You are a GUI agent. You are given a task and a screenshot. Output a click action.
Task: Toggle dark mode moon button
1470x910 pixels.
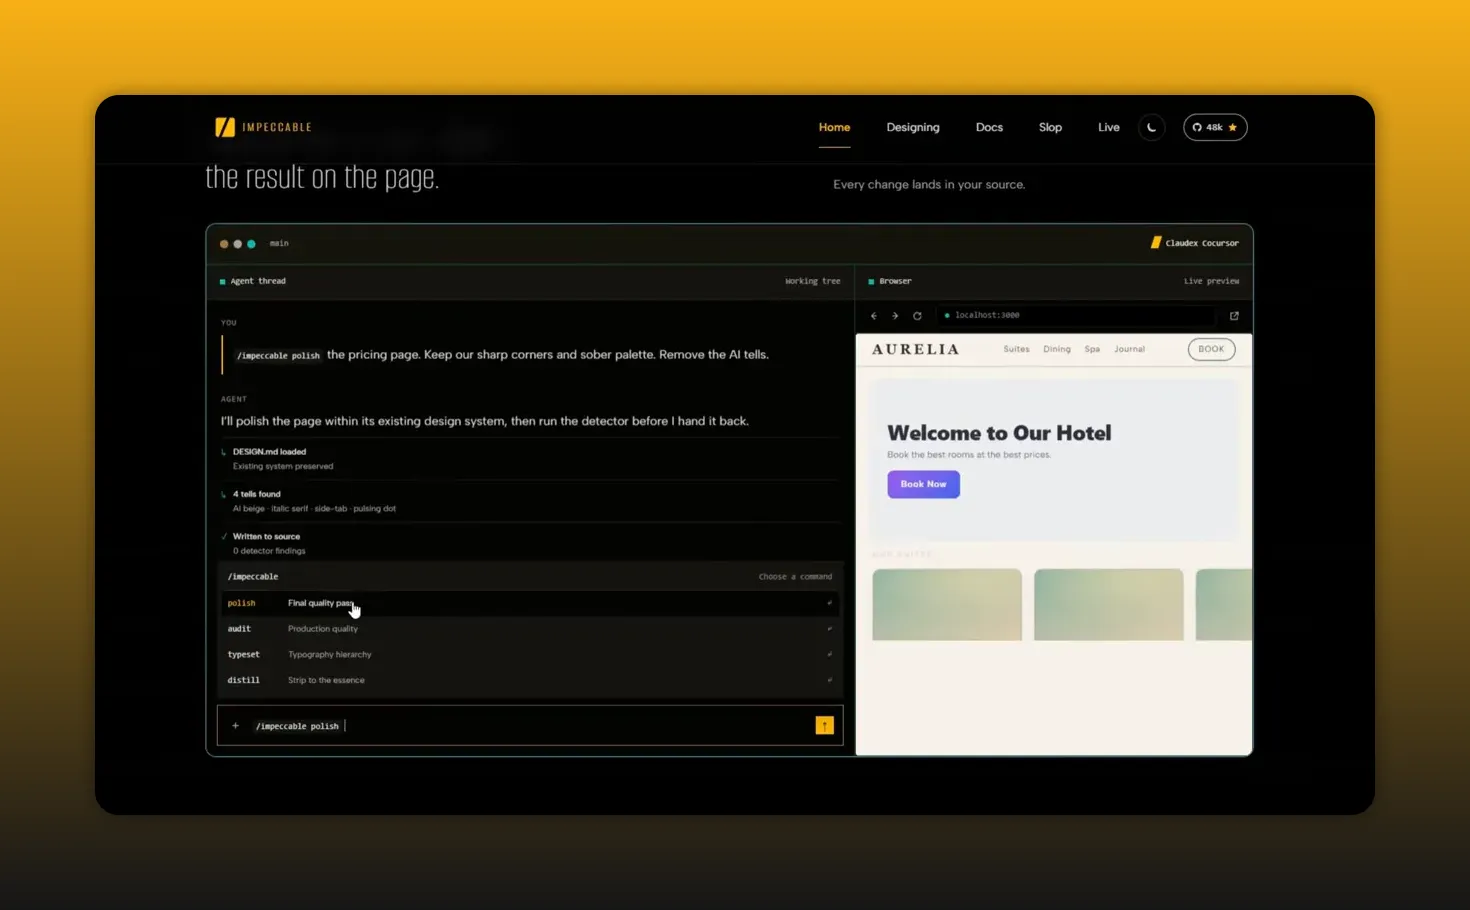tap(1152, 127)
